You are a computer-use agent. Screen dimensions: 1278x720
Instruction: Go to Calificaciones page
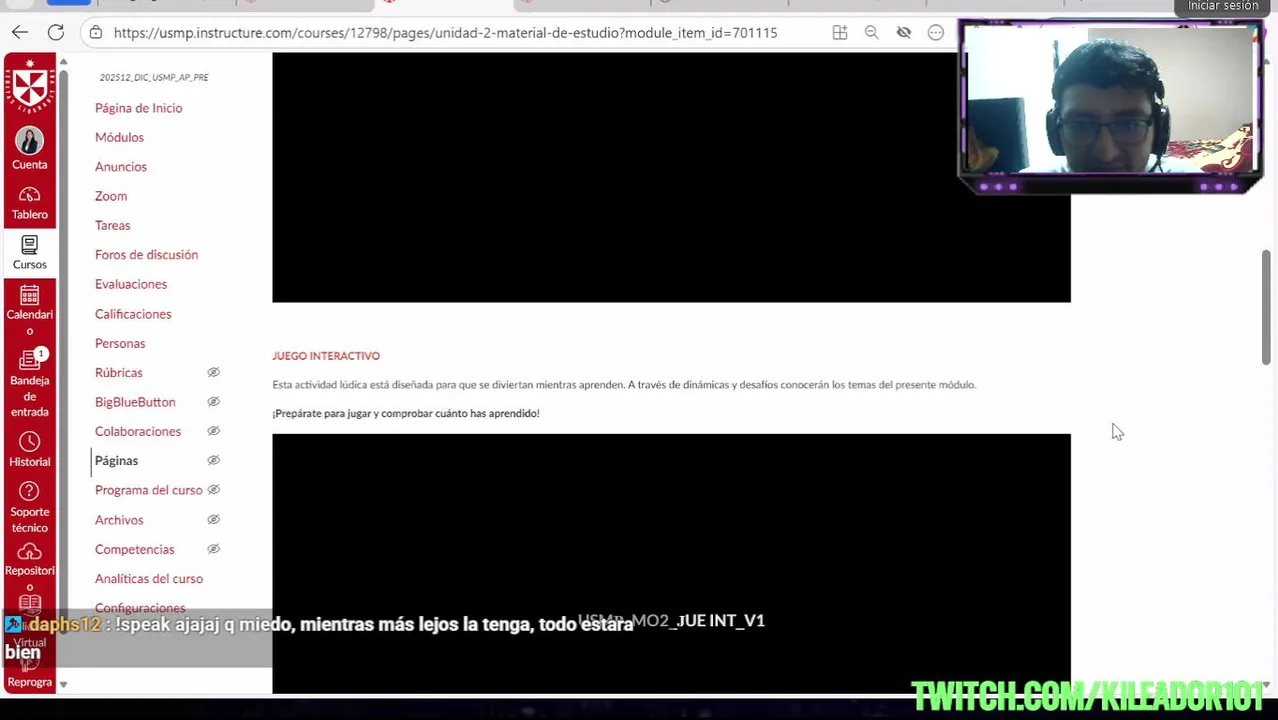(x=133, y=314)
